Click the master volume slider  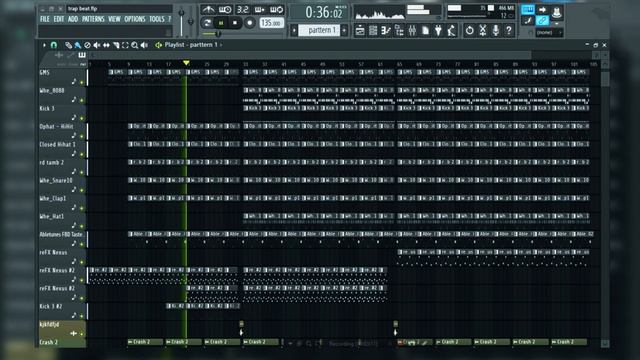181,22
